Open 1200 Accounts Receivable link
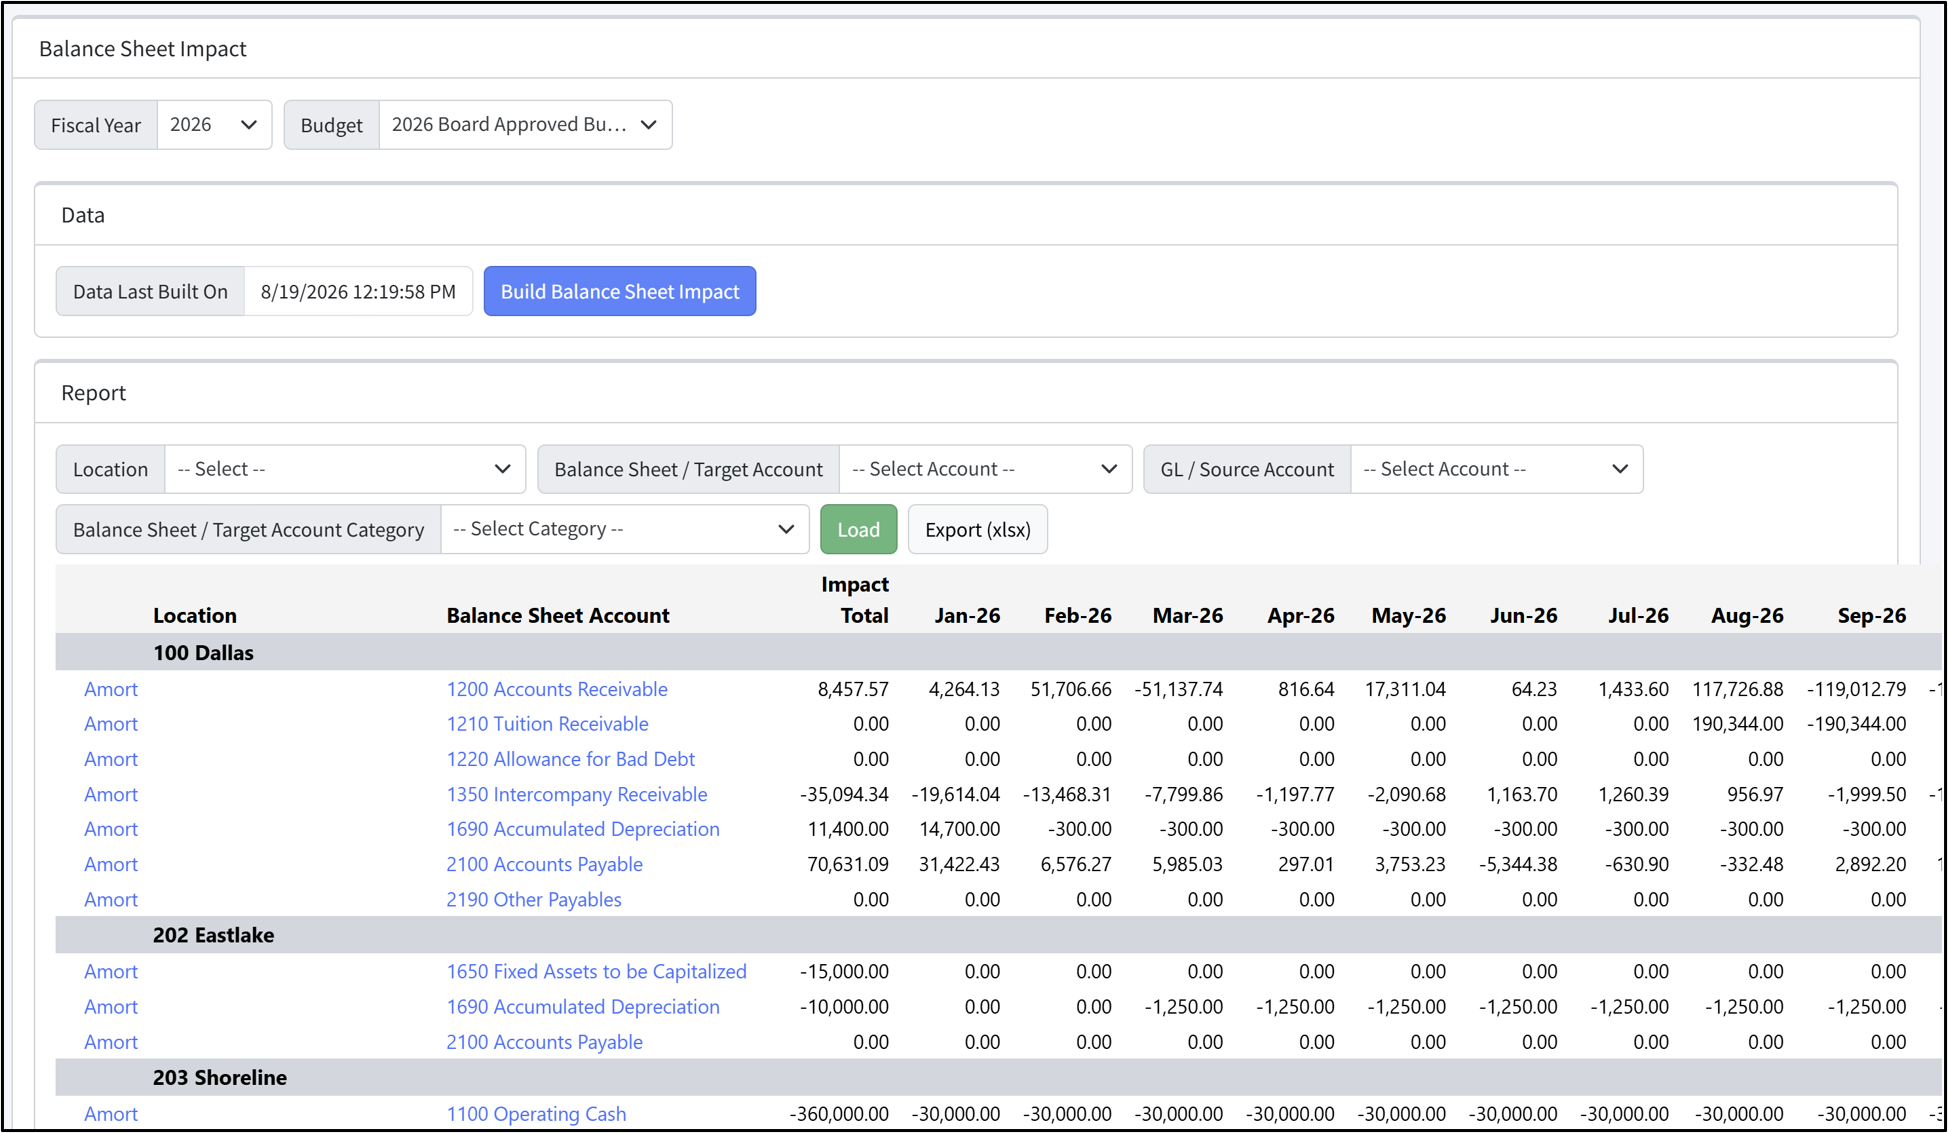The height and width of the screenshot is (1133, 1948). point(557,689)
